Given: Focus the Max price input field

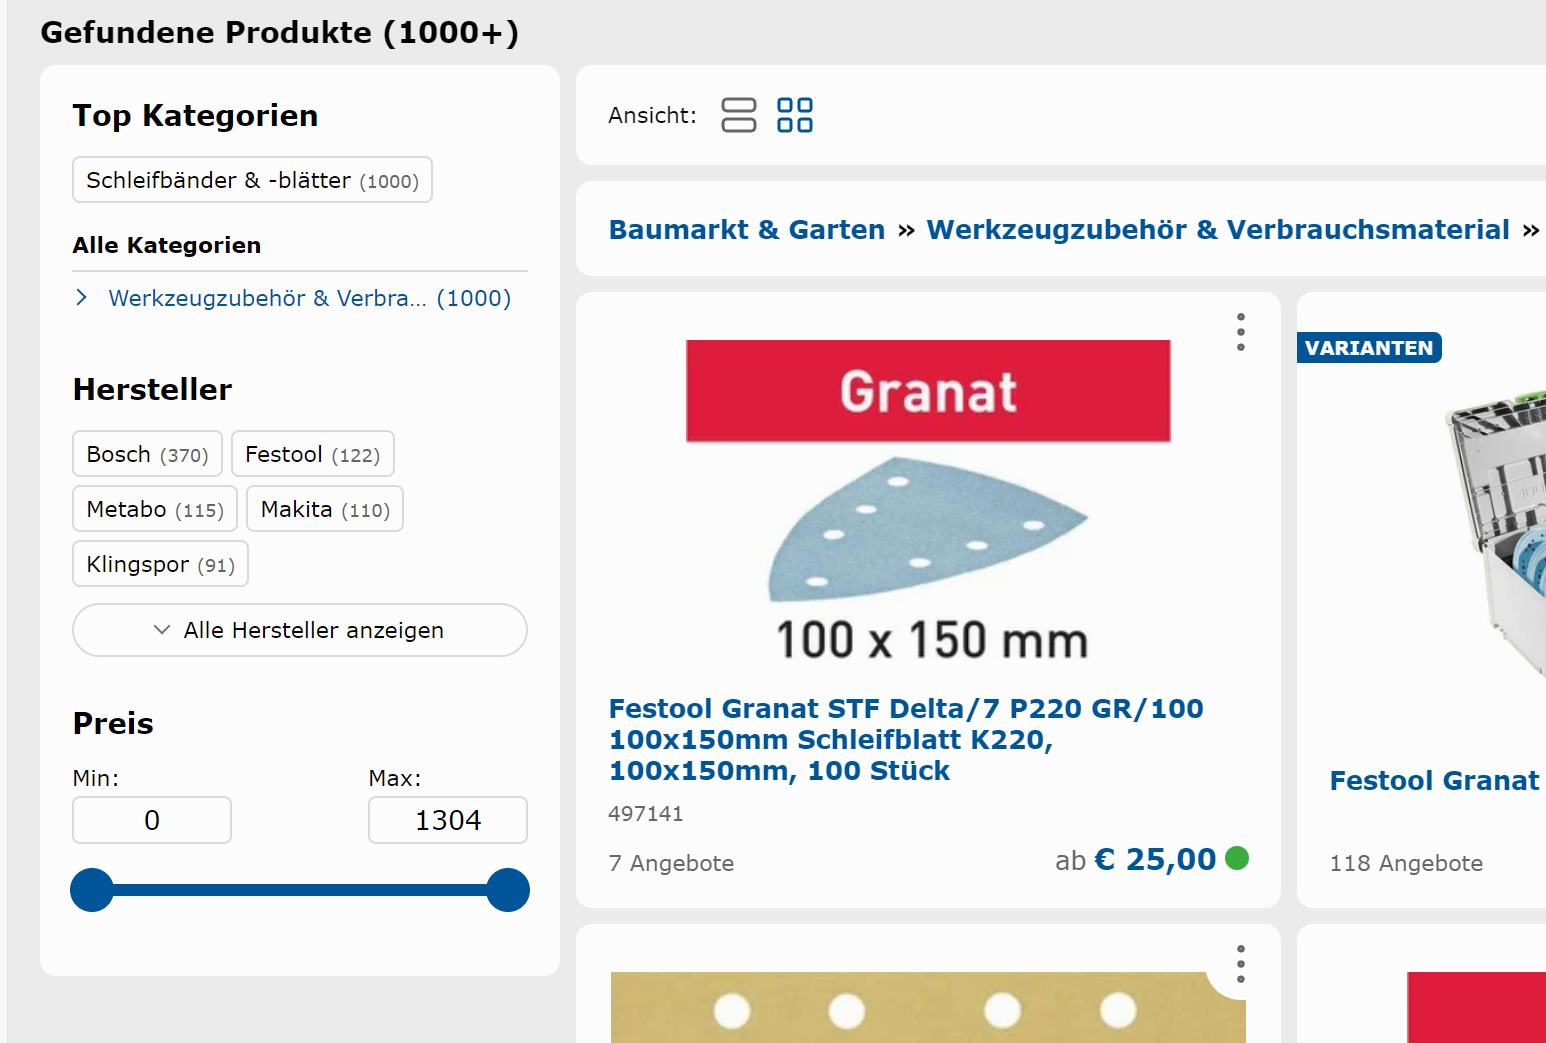Looking at the screenshot, I should [x=448, y=820].
